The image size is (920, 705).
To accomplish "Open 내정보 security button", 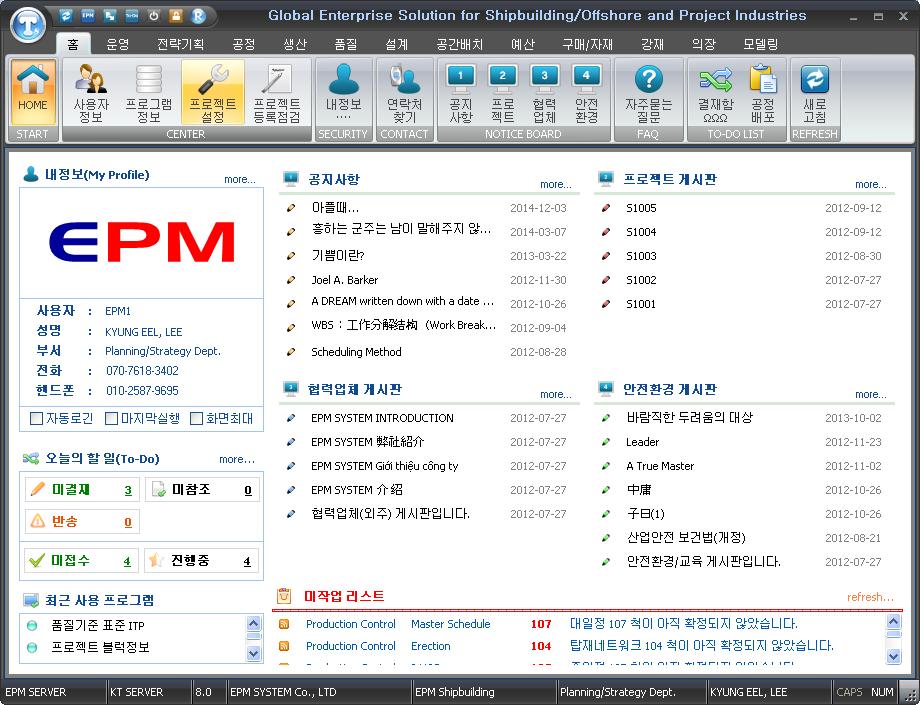I will (343, 91).
